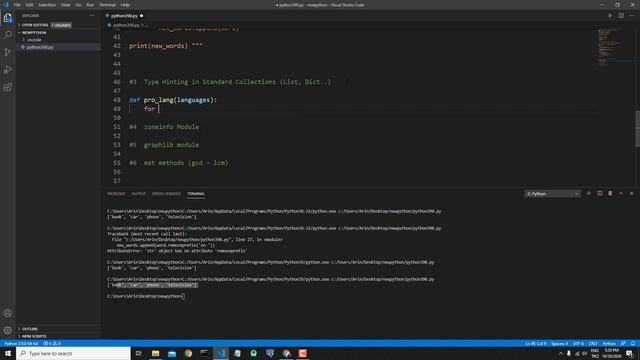Screen dimensions: 640x360
Task: Click the editor vertical scrollbar thumb
Action: click(638, 129)
